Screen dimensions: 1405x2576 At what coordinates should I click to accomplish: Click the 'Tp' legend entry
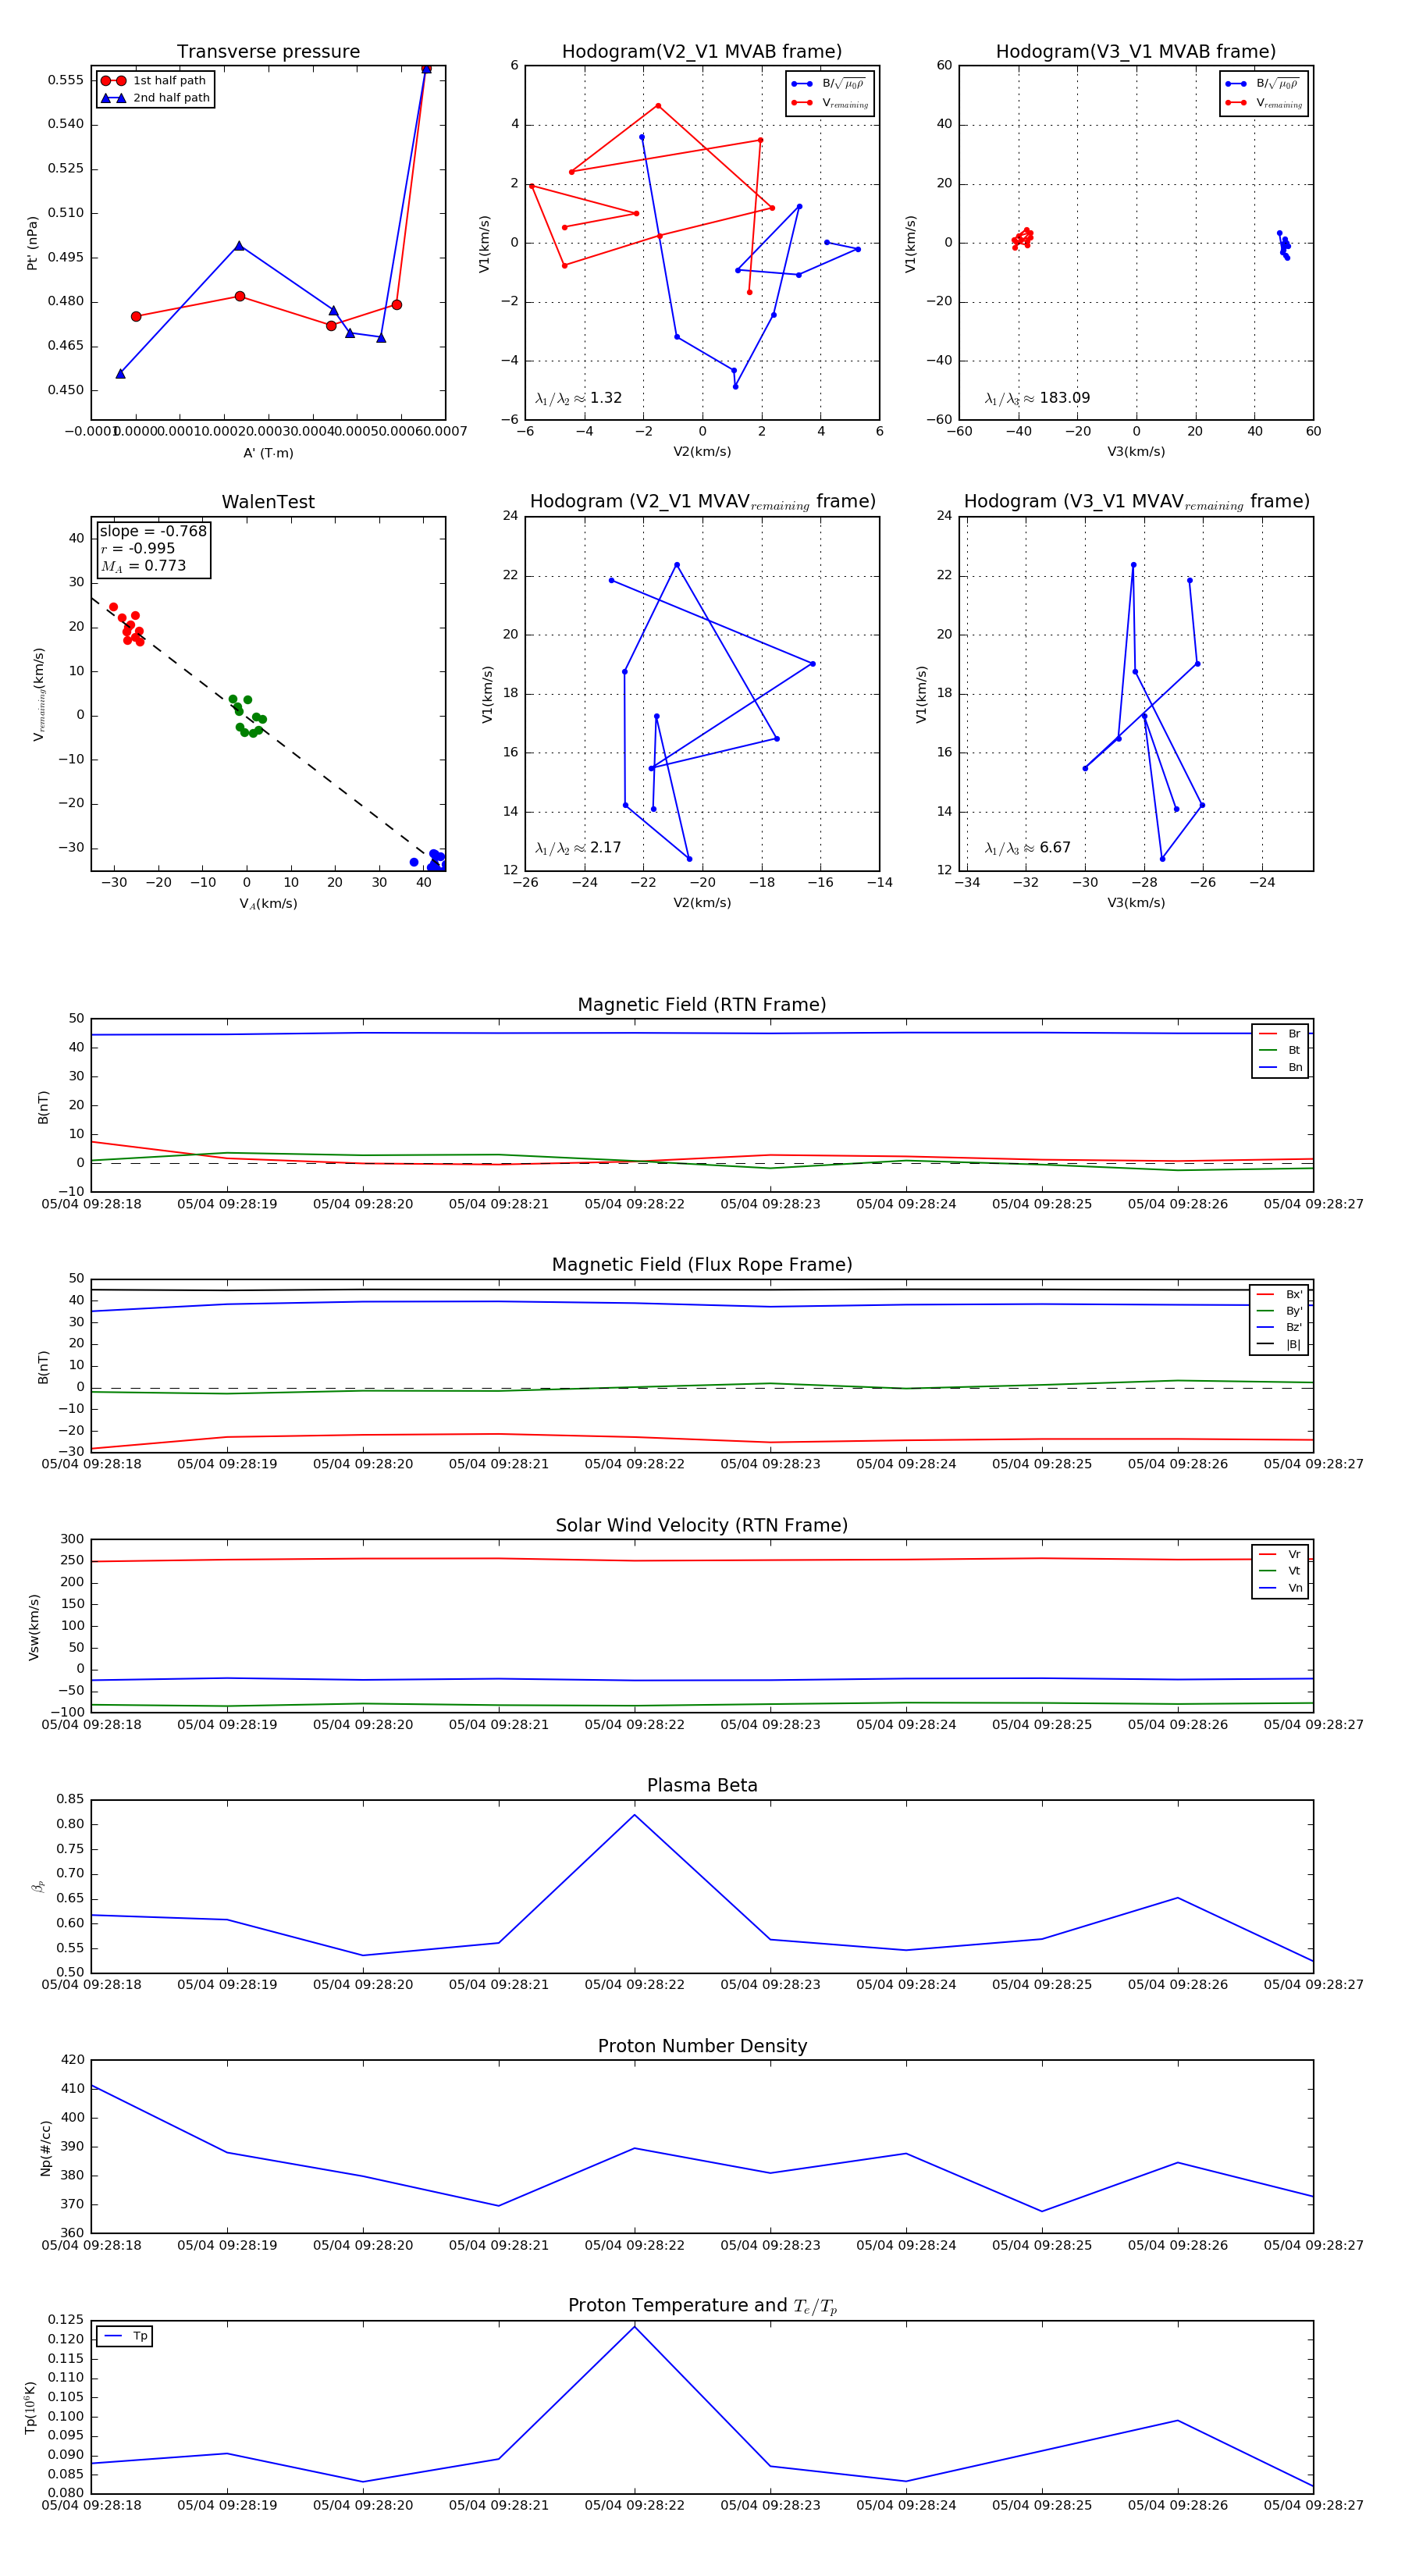pos(125,2336)
